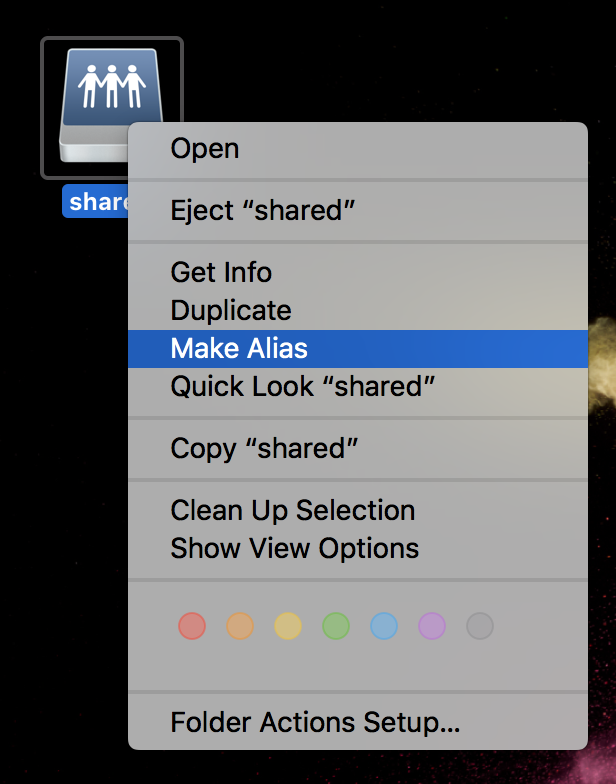Choose Clean Up Selection
This screenshot has width=616, height=784.
[292, 510]
